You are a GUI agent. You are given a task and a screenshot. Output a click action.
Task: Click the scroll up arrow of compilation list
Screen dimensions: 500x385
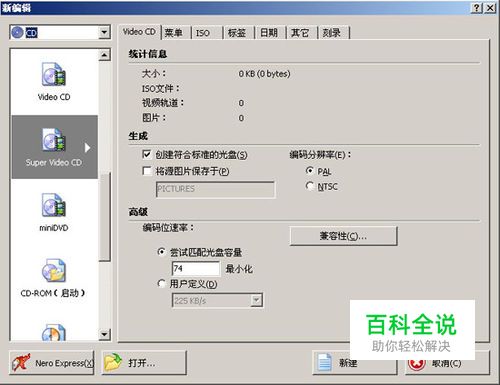point(105,55)
